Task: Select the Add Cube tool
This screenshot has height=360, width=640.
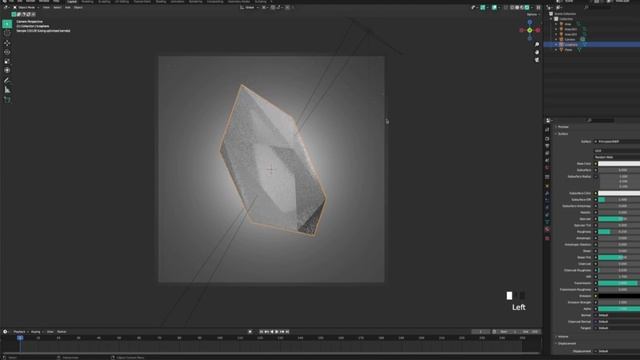Action: pos(7,100)
